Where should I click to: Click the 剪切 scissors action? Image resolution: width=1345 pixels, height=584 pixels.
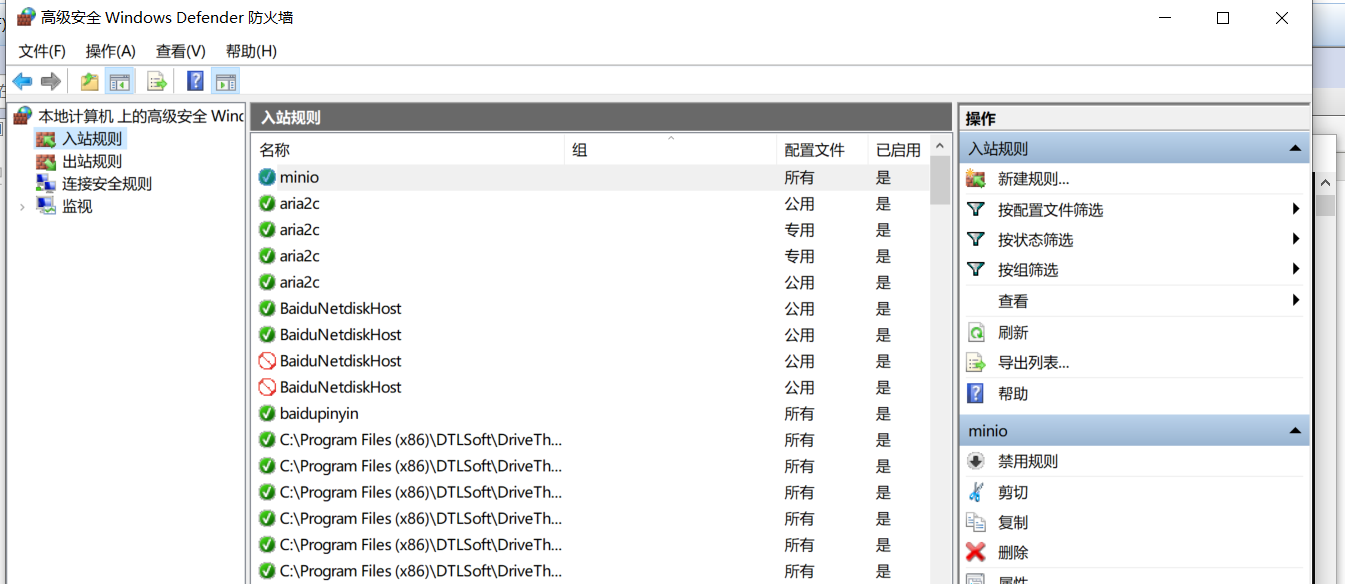point(1013,492)
